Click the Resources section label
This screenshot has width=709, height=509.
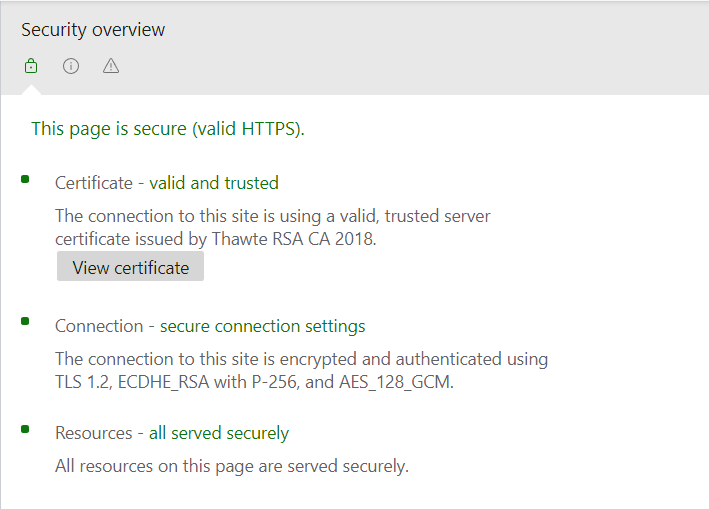click(x=93, y=433)
